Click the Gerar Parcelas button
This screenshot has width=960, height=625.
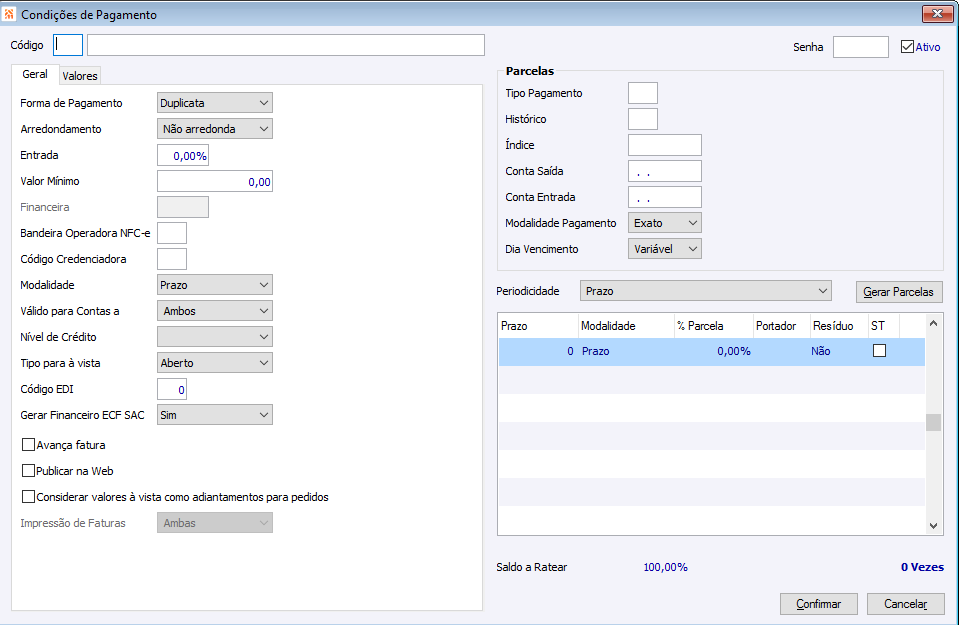coord(900,292)
